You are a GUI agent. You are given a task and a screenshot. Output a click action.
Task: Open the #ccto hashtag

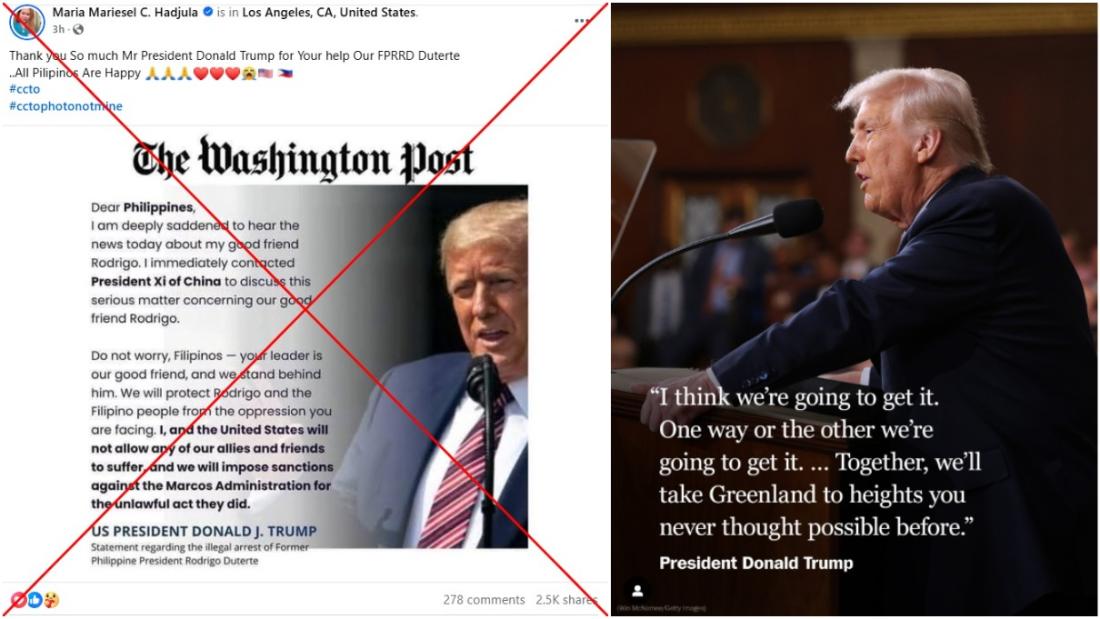pyautogui.click(x=25, y=89)
